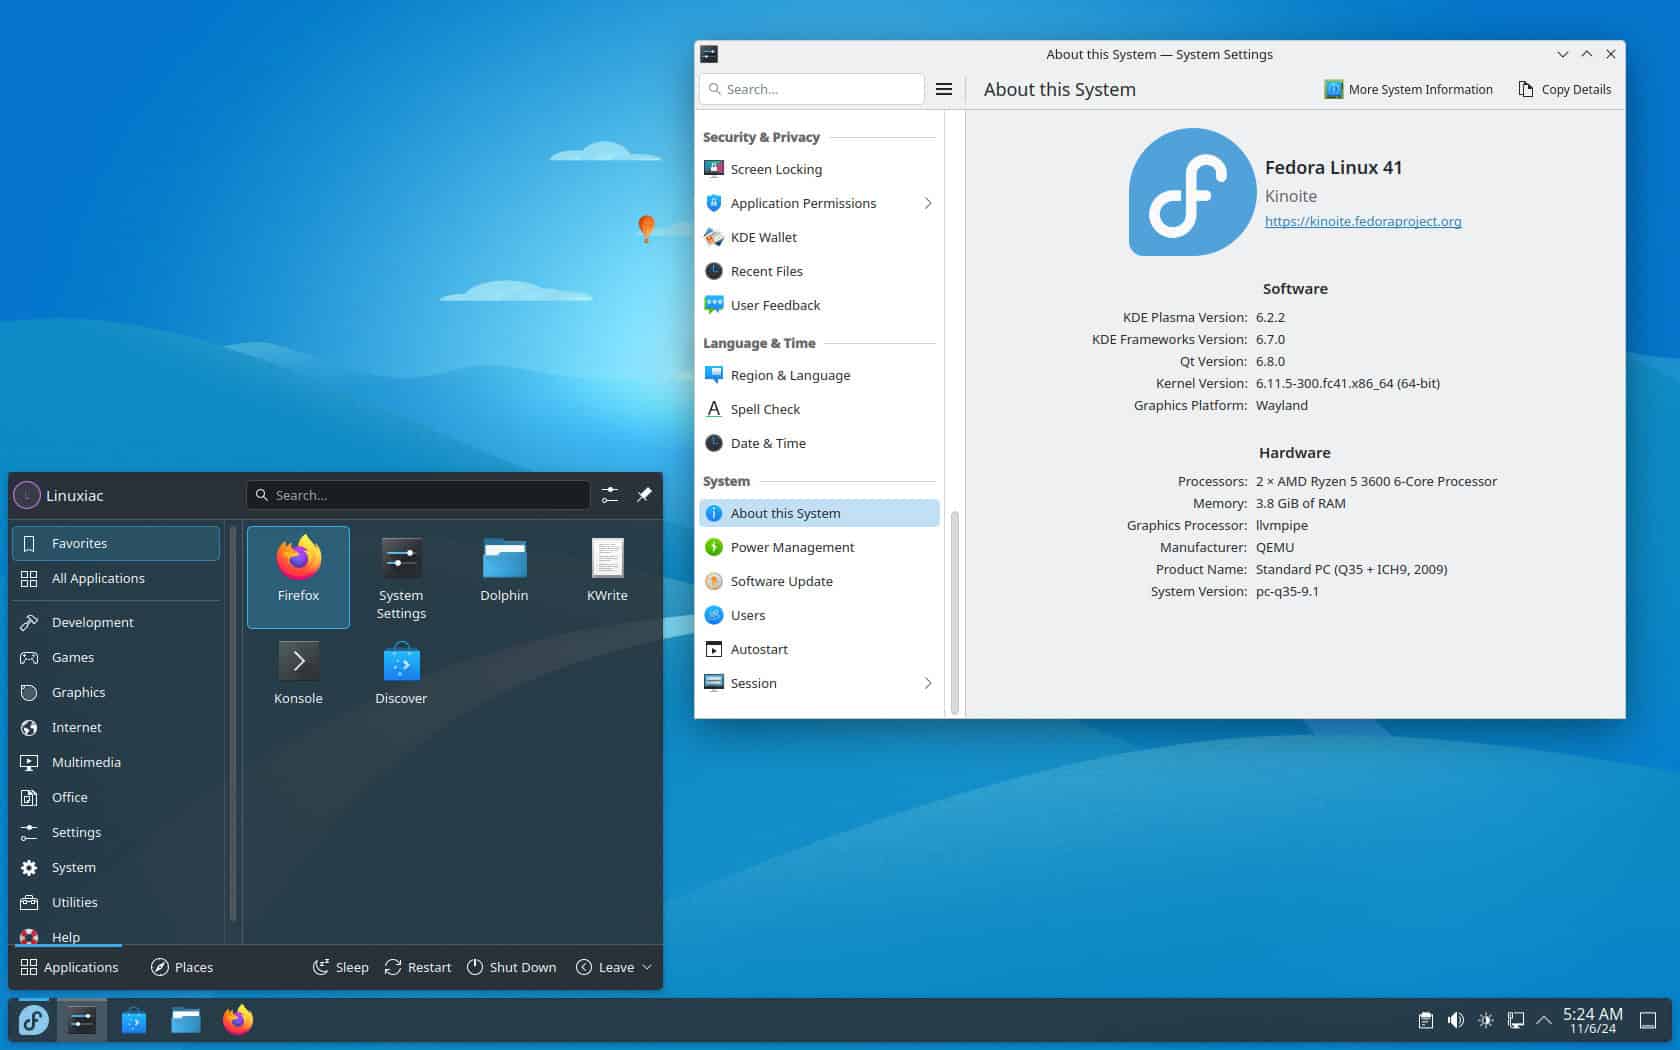This screenshot has width=1680, height=1050.
Task: Expand Application Permissions in the sidebar
Action: [x=928, y=203]
